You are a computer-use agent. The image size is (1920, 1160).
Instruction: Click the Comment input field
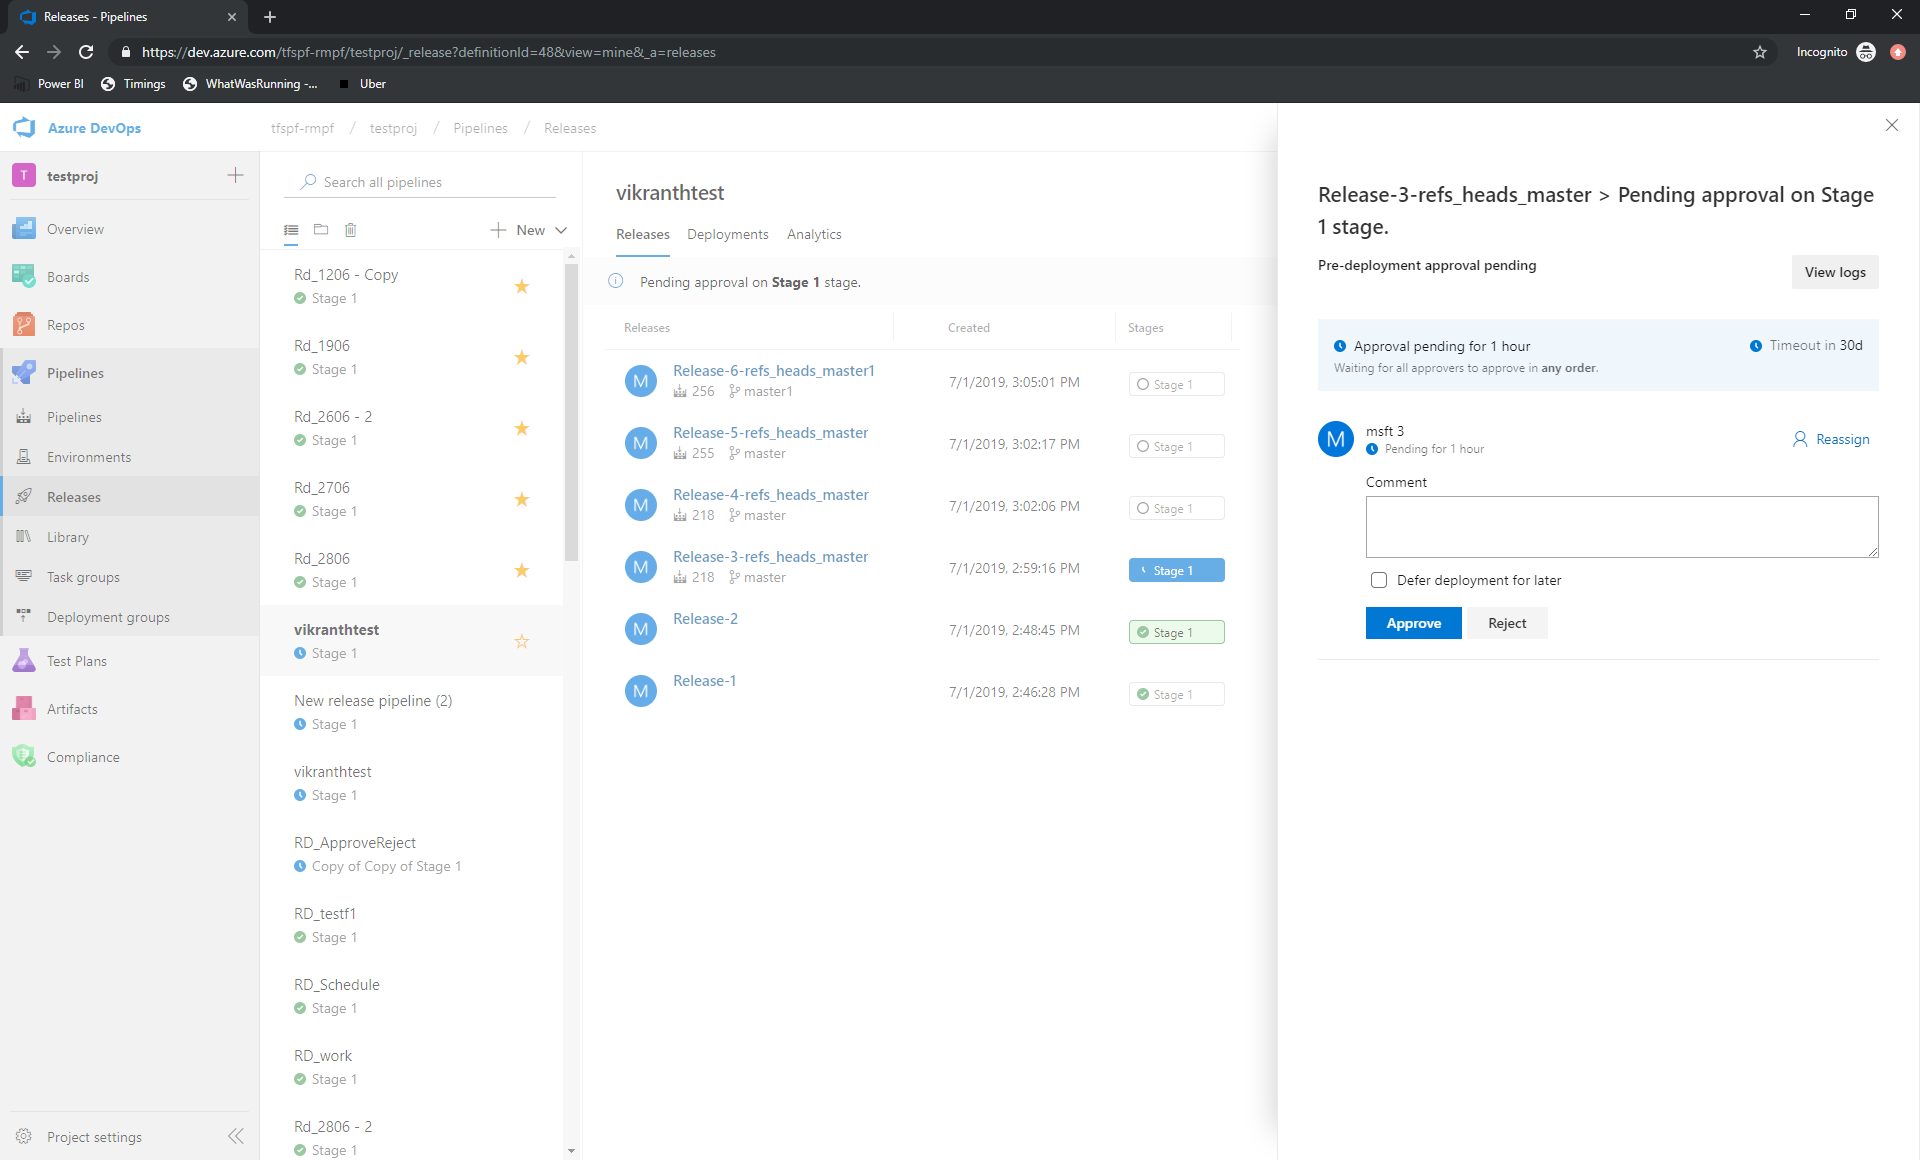tap(1622, 527)
